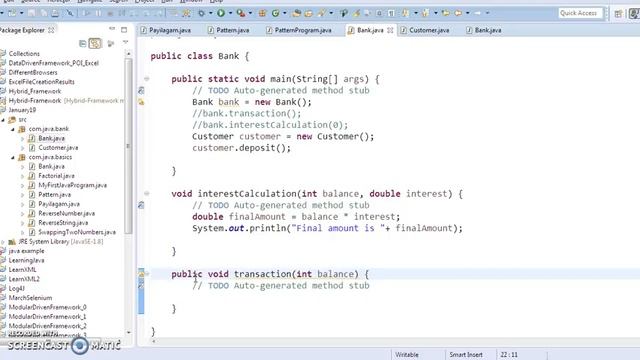Click the Use Step Filters icon
640x360 pixels.
tap(186, 13)
